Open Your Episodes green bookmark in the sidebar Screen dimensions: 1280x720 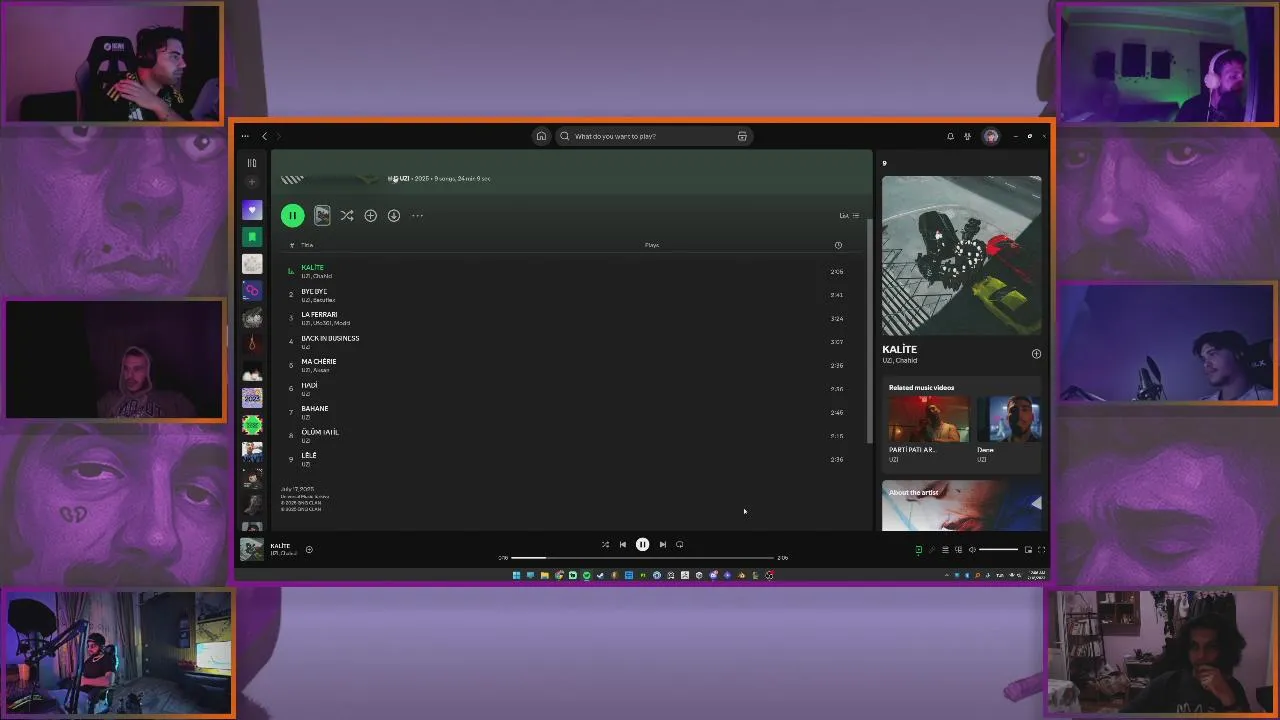click(x=252, y=237)
